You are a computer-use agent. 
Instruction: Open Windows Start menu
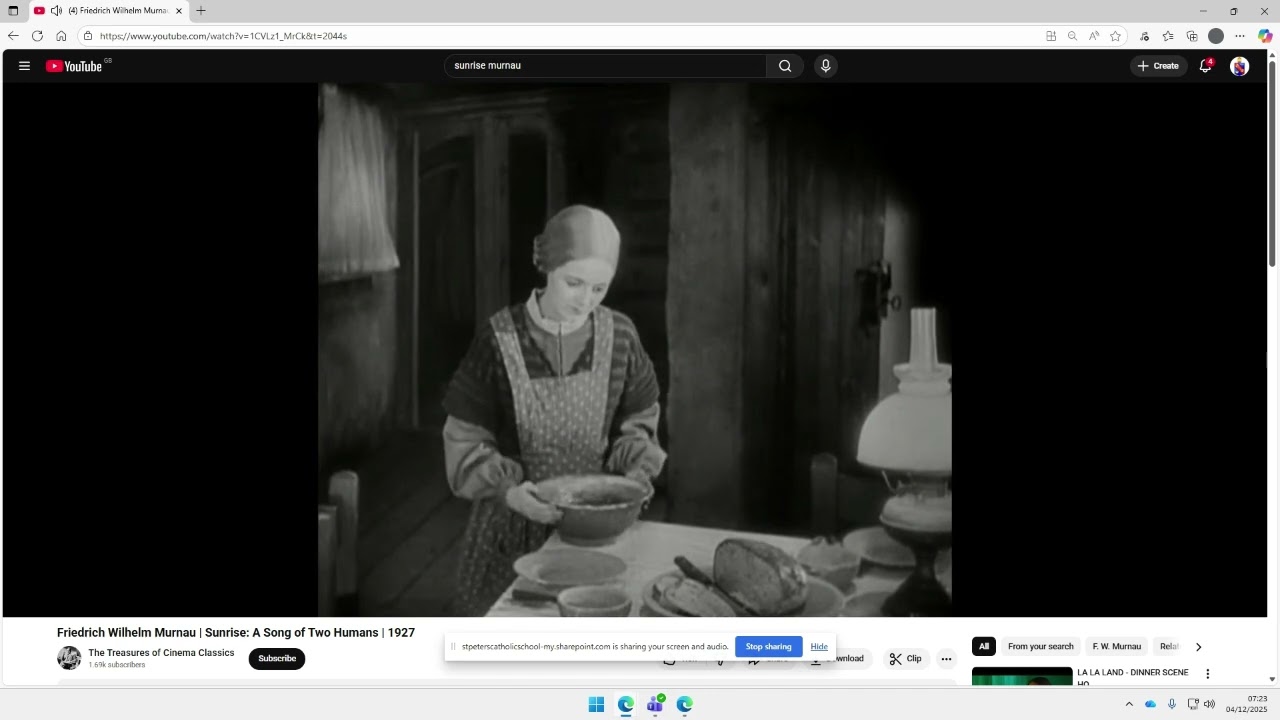pos(596,705)
